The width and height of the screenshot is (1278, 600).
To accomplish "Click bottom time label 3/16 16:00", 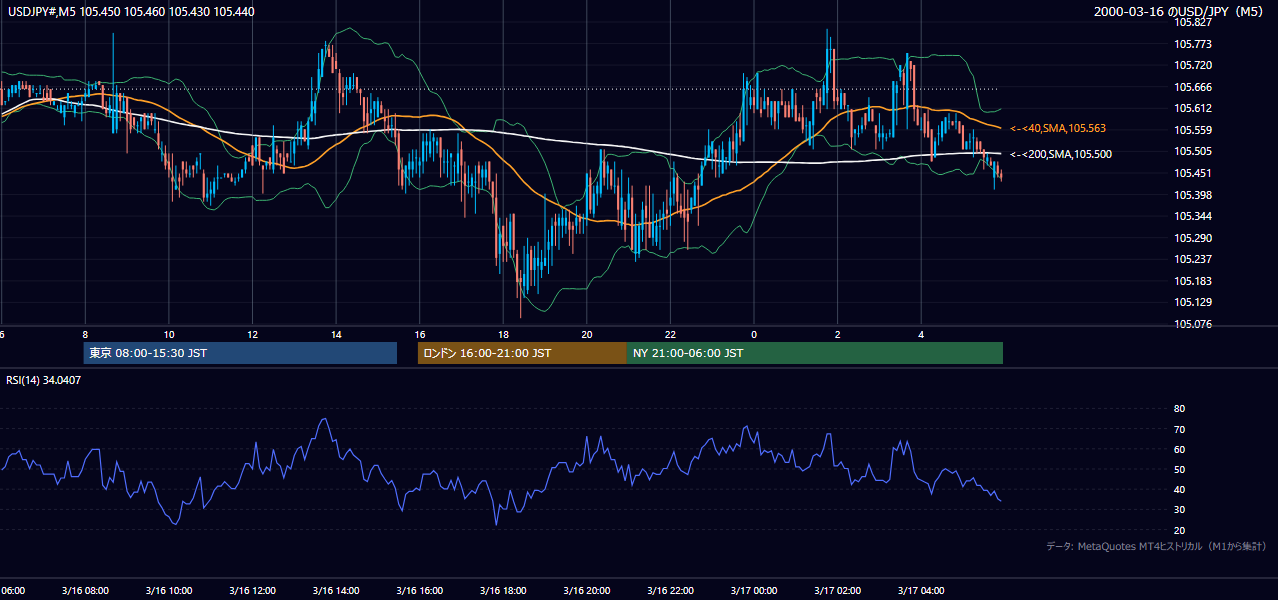I will click(x=419, y=590).
